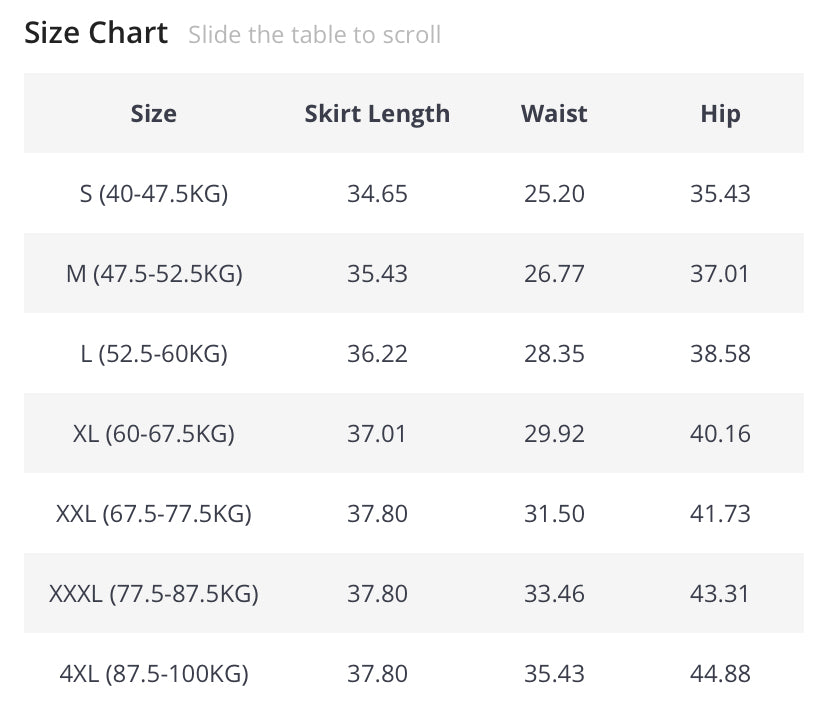
Task: Click the XXXL (77.5-87.5KG) size cell
Action: [x=154, y=593]
